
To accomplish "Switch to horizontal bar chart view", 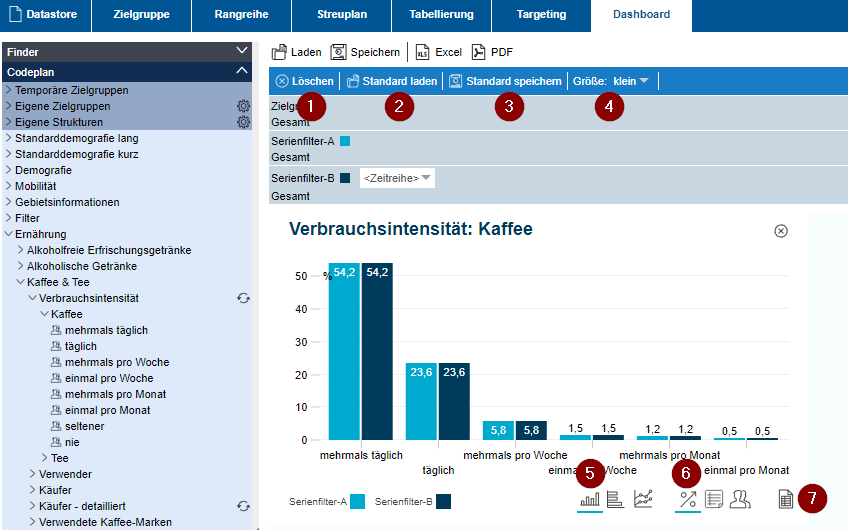I will (616, 499).
